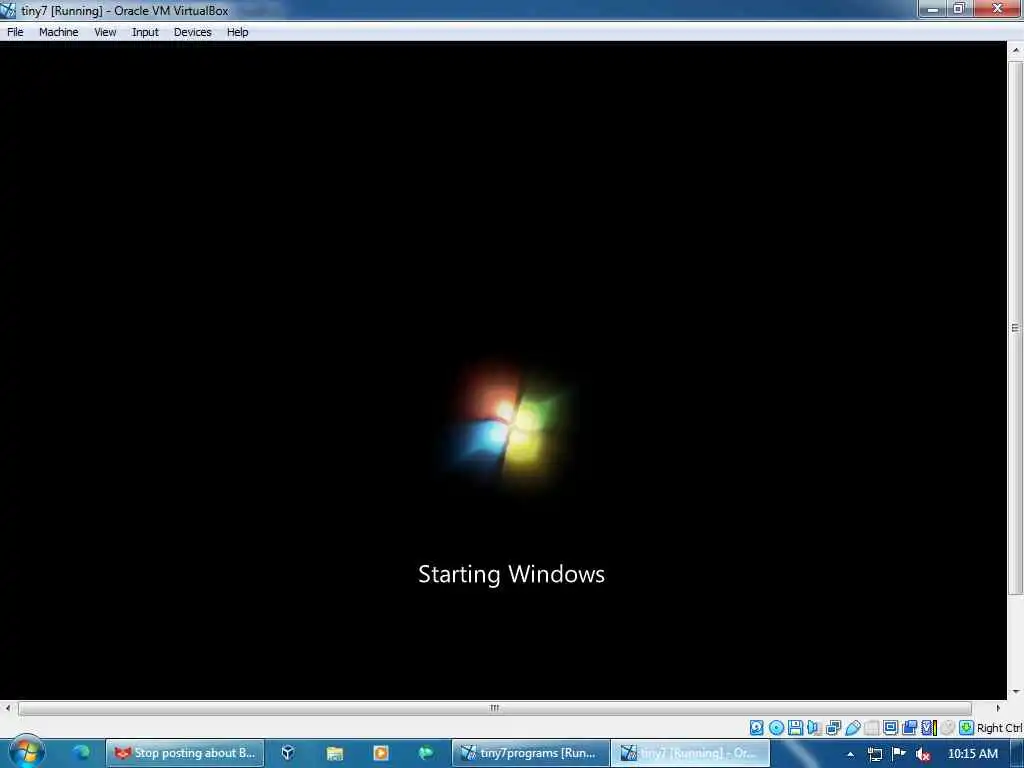Open the Machine menu
This screenshot has width=1024, height=768.
[x=58, y=32]
